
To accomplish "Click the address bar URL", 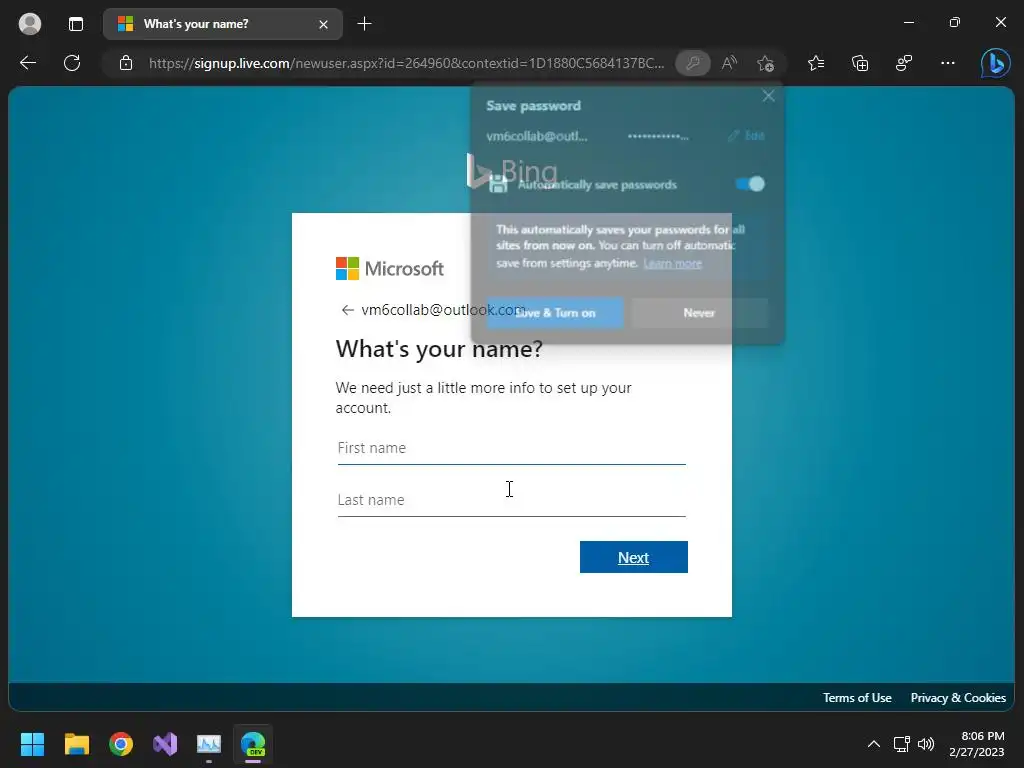I will click(406, 63).
